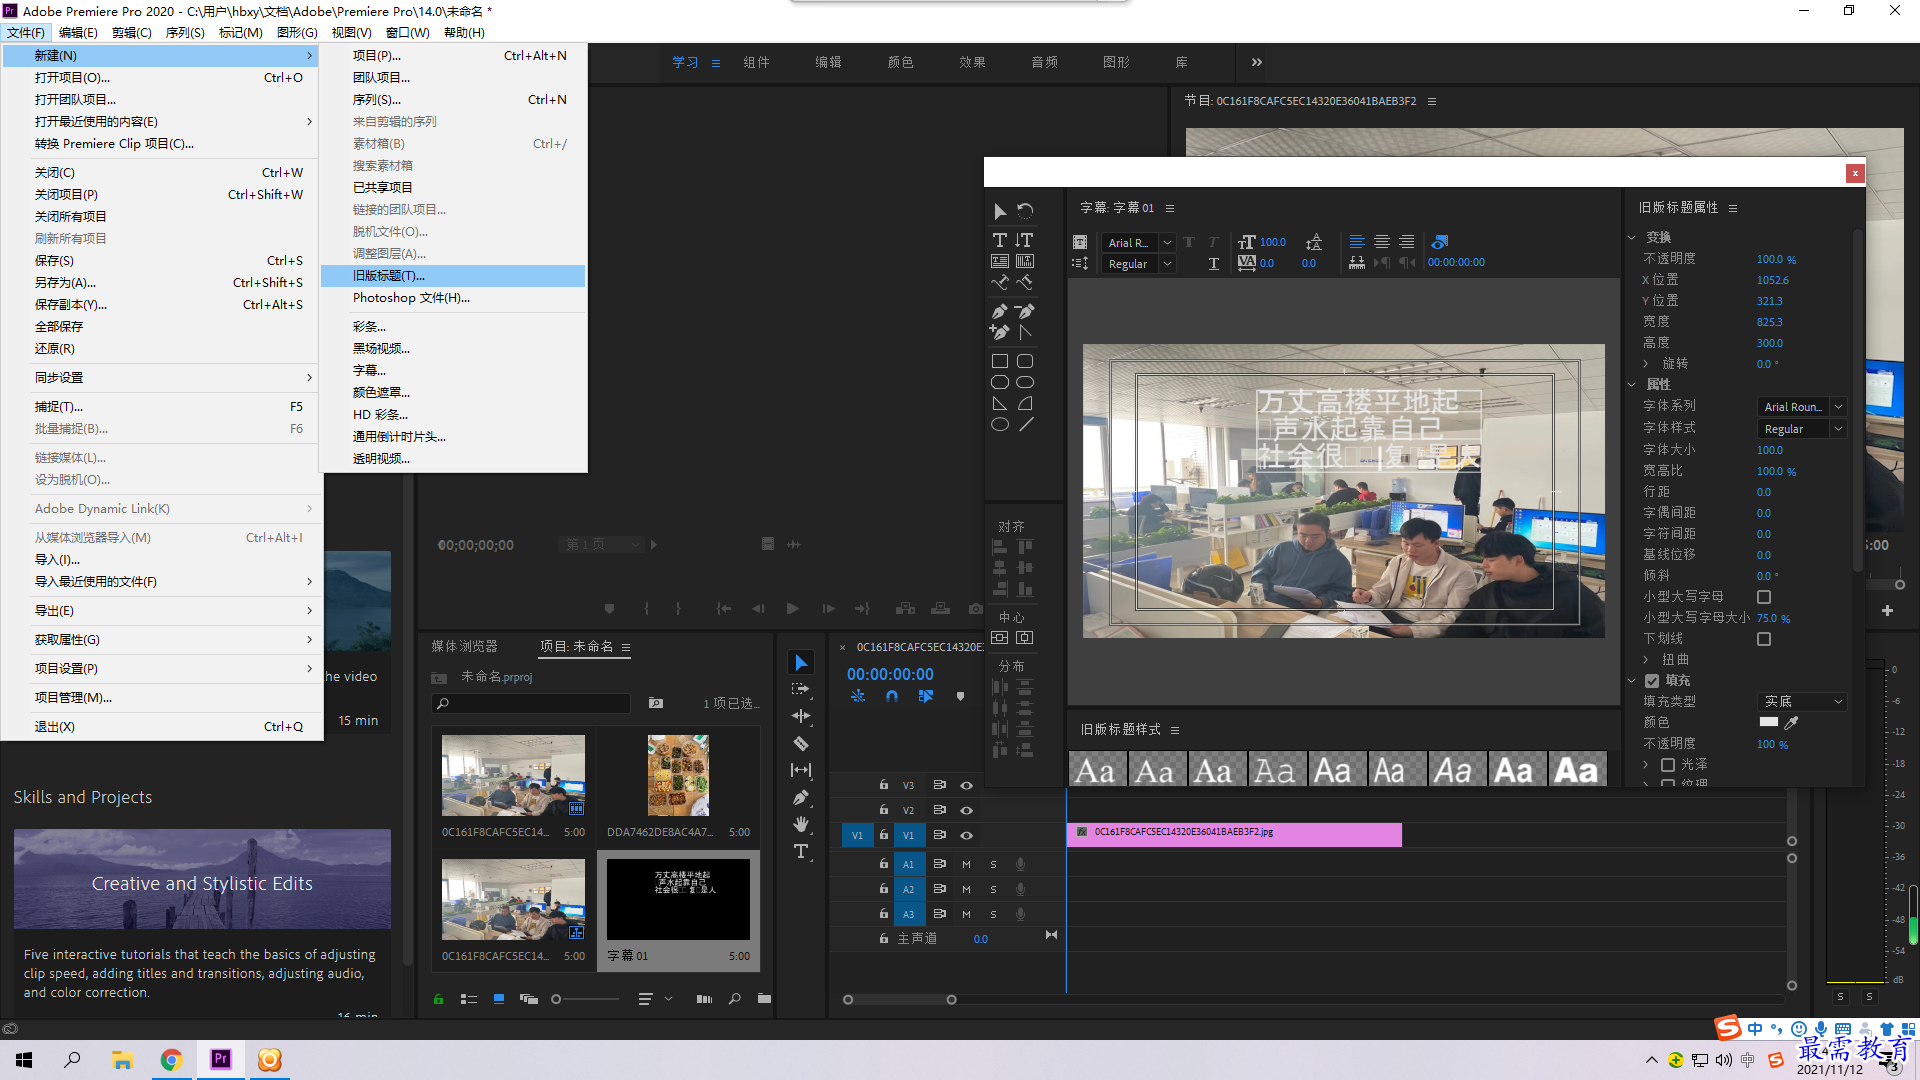The width and height of the screenshot is (1920, 1080).
Task: Click Save in File menu
Action: coord(162,261)
